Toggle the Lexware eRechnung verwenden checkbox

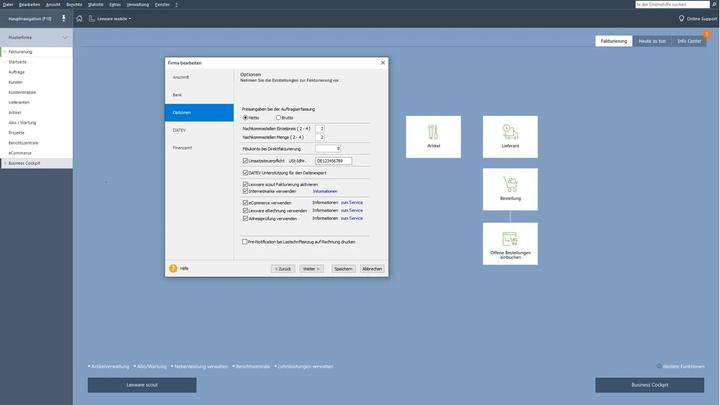coord(245,211)
